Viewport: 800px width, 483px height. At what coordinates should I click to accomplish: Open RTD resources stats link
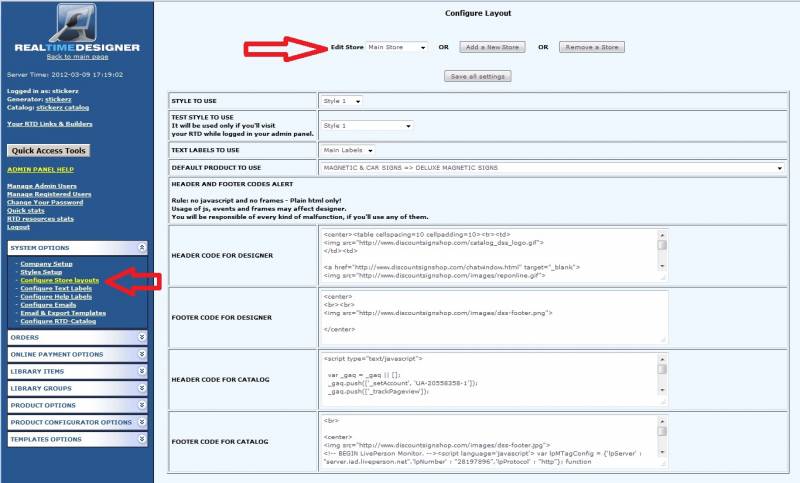coord(40,219)
